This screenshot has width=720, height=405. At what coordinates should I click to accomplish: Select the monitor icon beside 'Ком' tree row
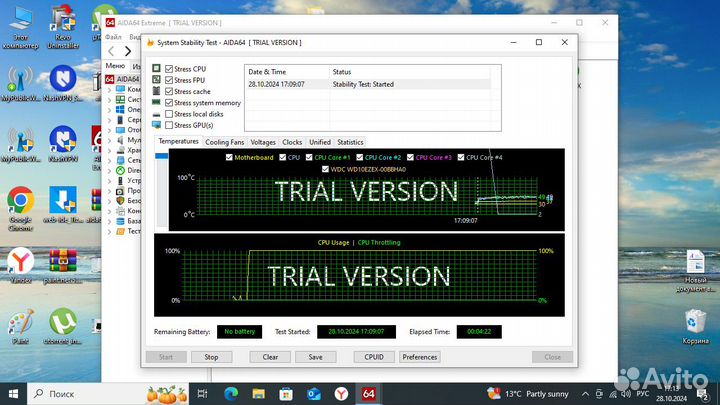coord(120,89)
